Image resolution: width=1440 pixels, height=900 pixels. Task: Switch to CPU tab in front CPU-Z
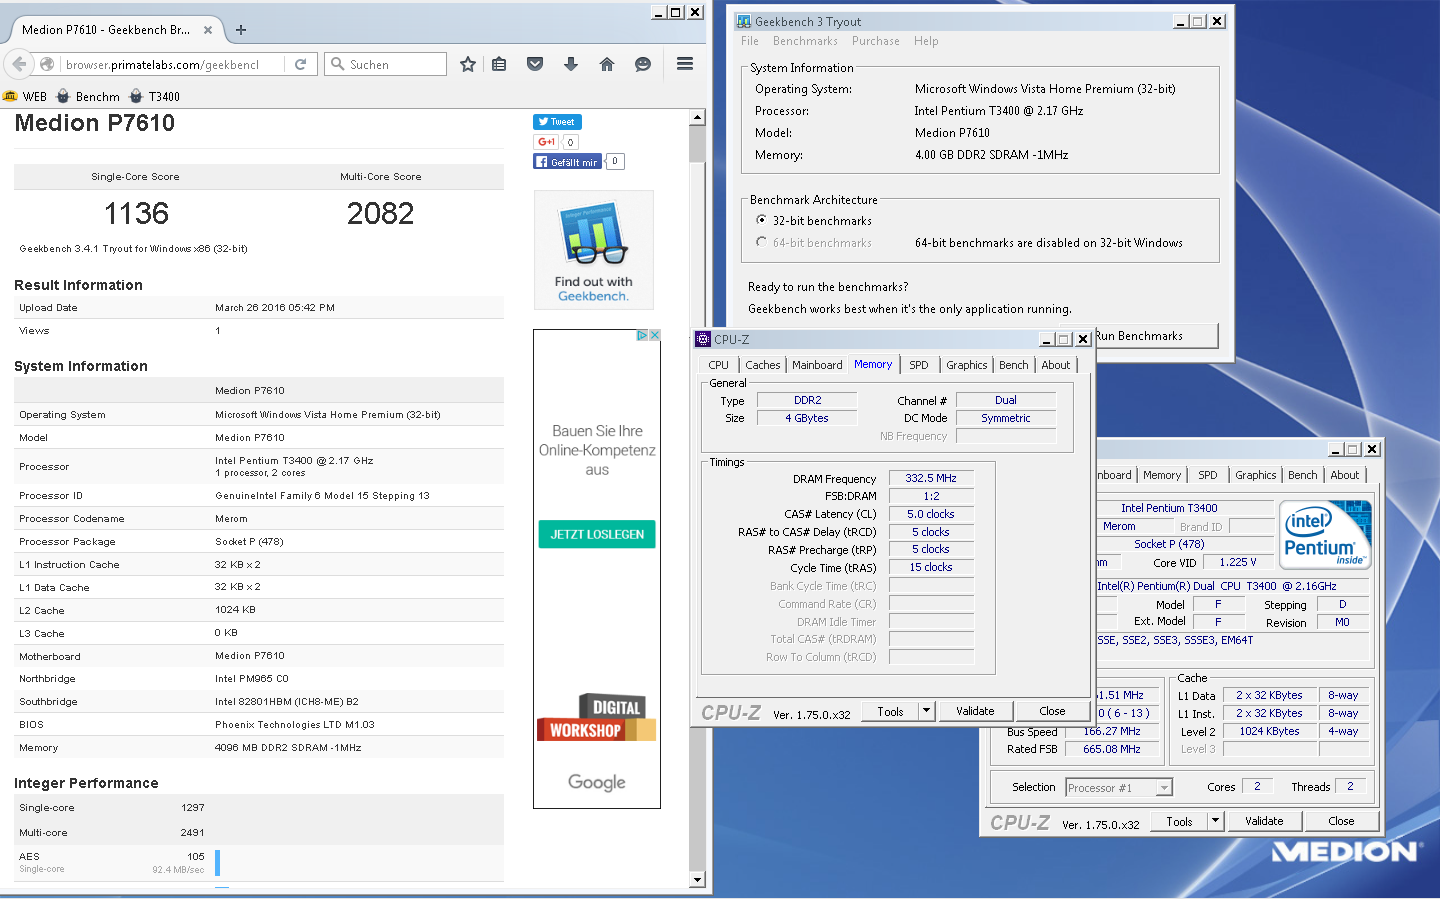coord(718,365)
